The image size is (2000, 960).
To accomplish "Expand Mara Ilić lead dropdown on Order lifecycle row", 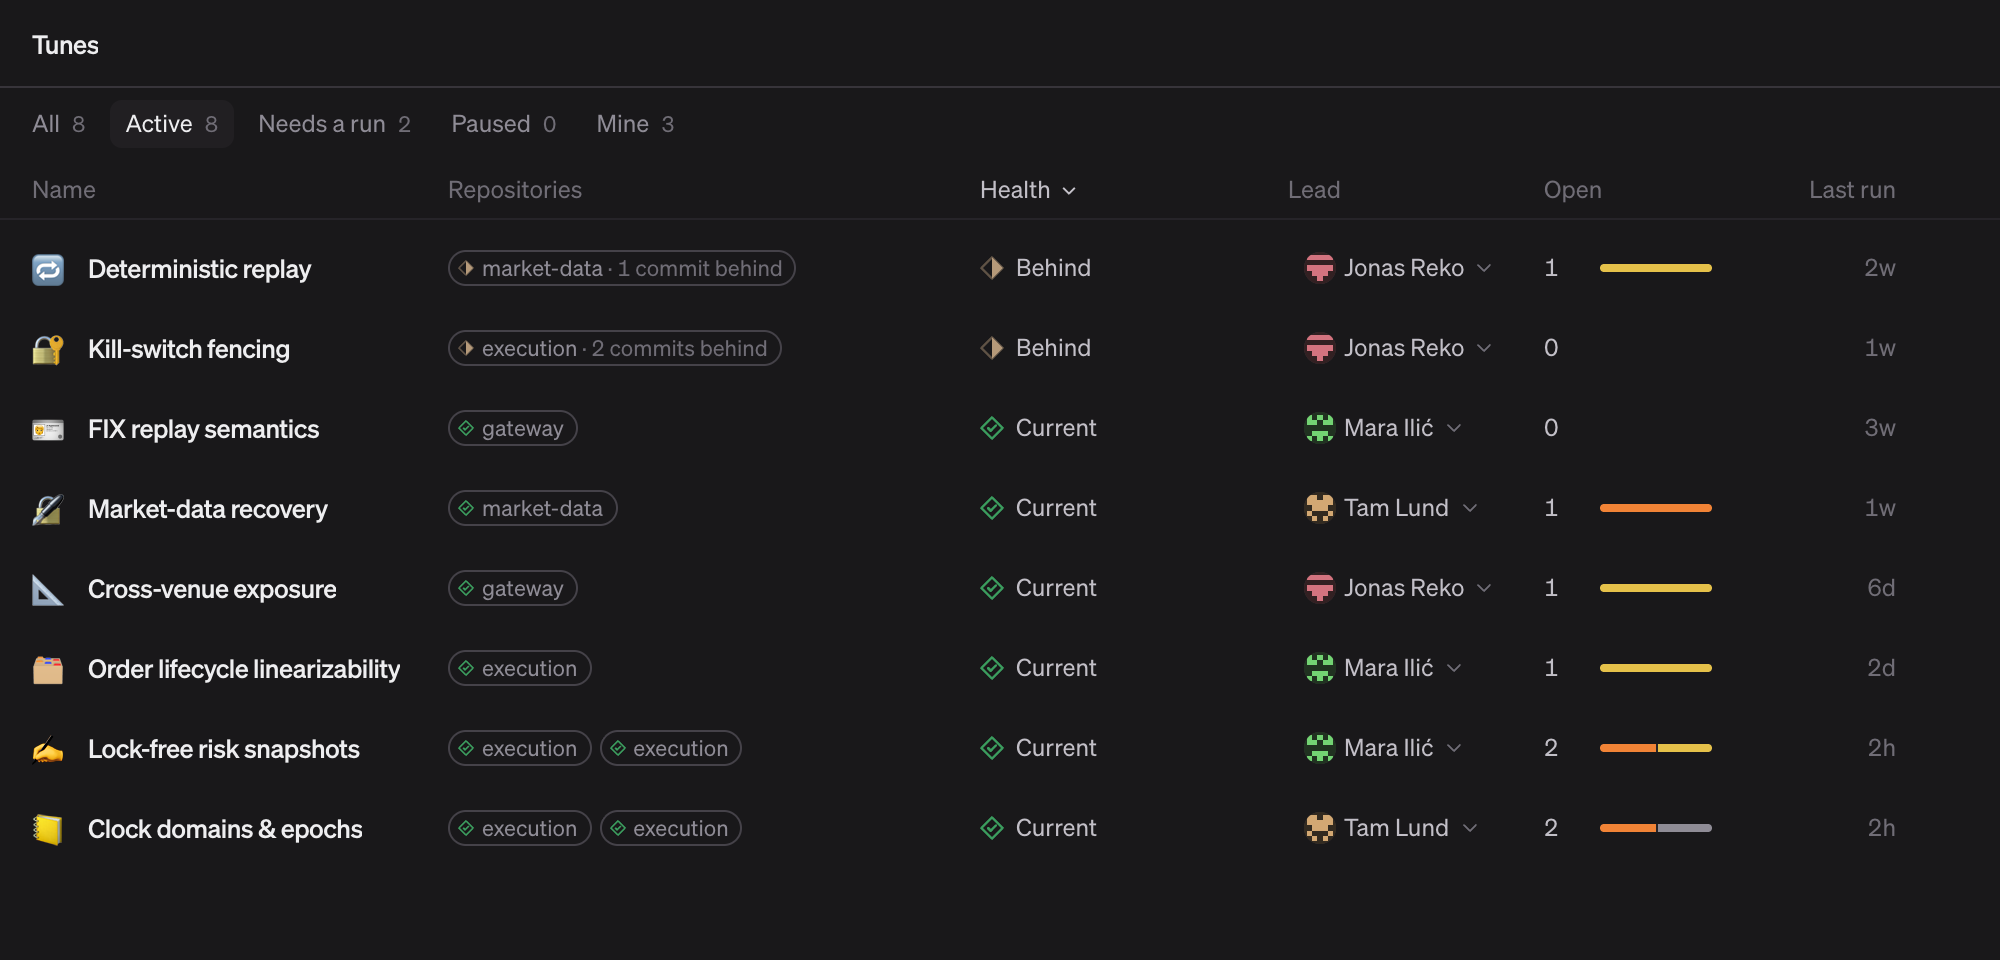I will tap(1454, 668).
